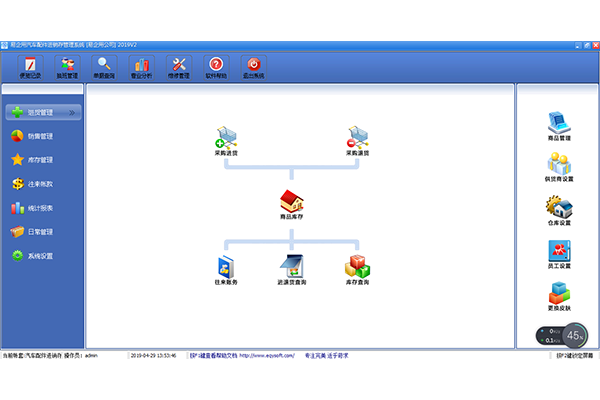The height and width of the screenshot is (400, 600).
Task: Open software help with the red question-mark icon
Action: pyautogui.click(x=216, y=68)
